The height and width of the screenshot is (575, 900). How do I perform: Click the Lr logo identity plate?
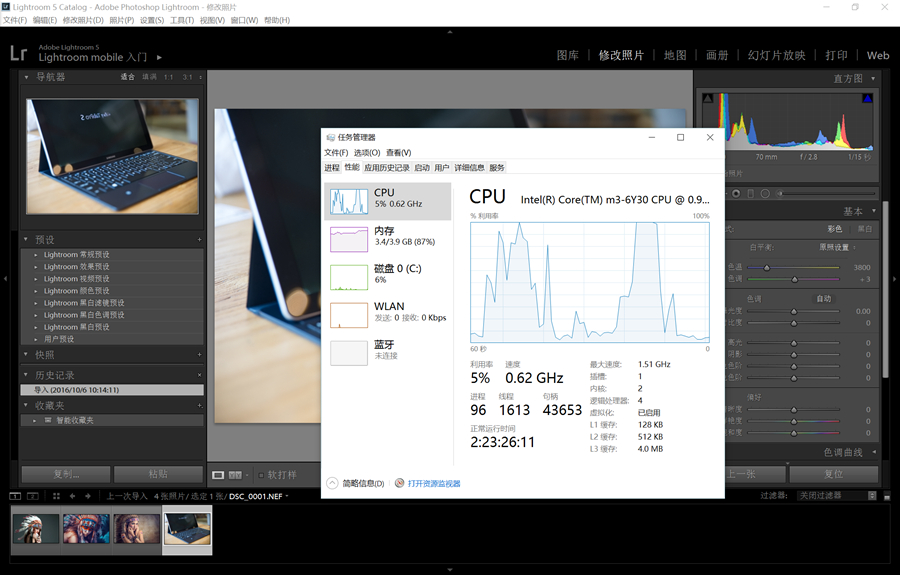pos(18,53)
